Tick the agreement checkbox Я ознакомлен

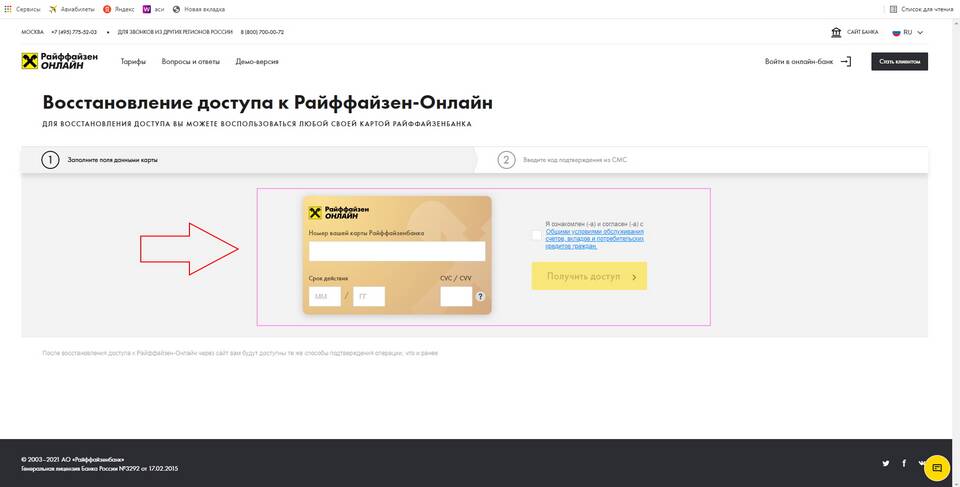537,235
